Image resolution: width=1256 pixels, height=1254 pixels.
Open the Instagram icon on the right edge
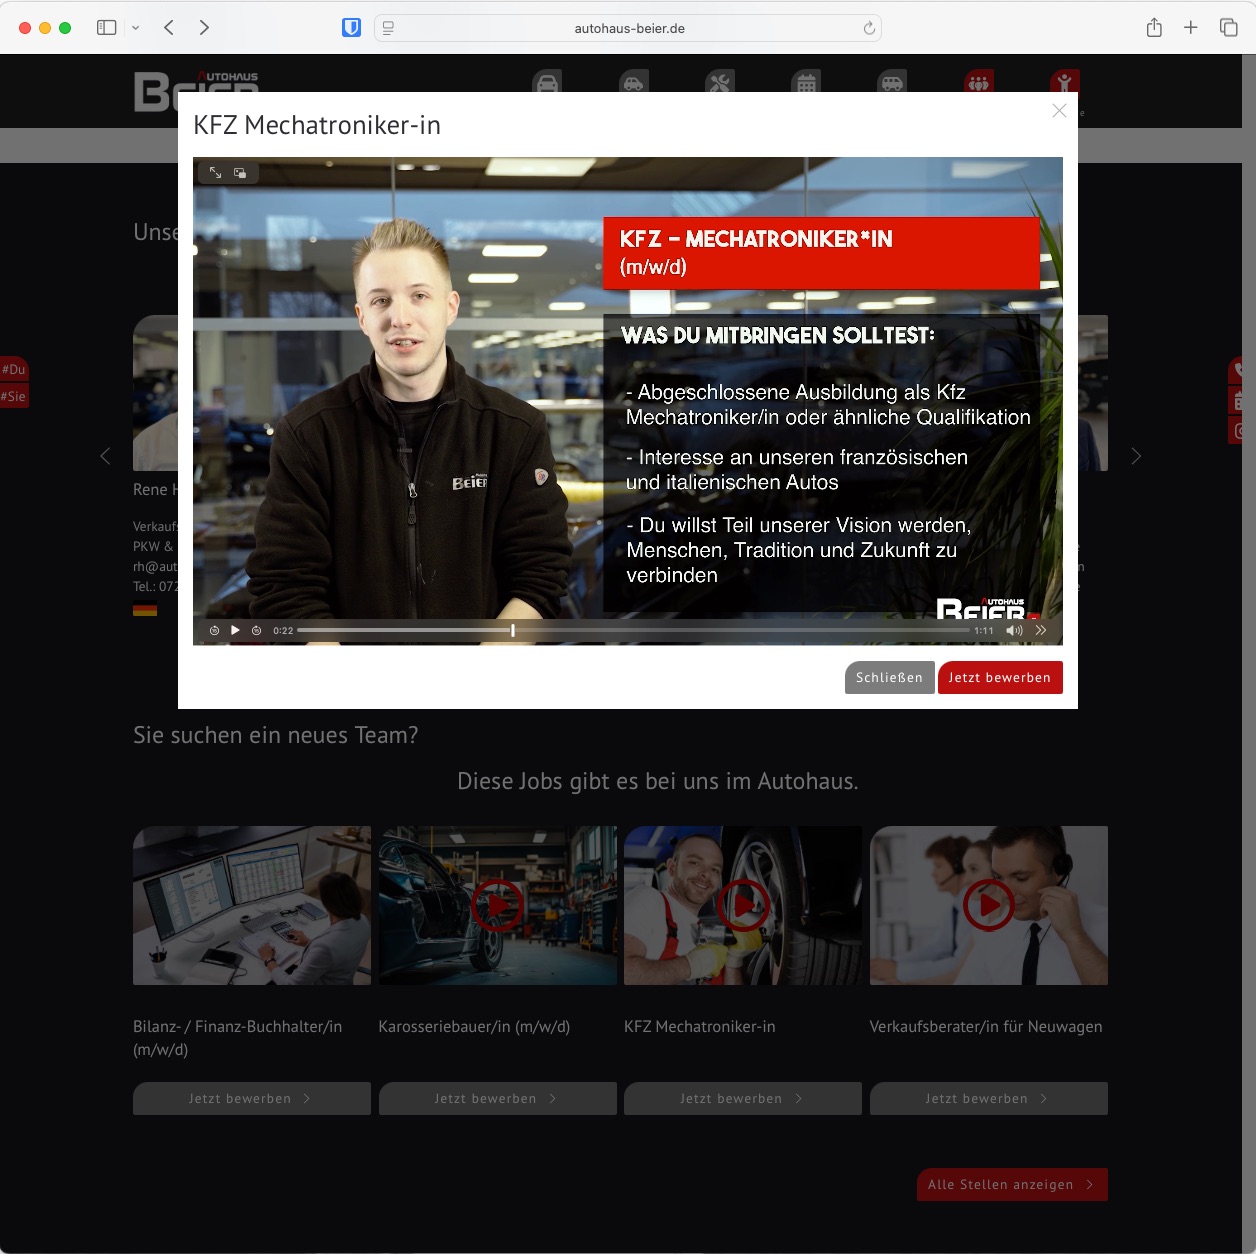coord(1239,429)
